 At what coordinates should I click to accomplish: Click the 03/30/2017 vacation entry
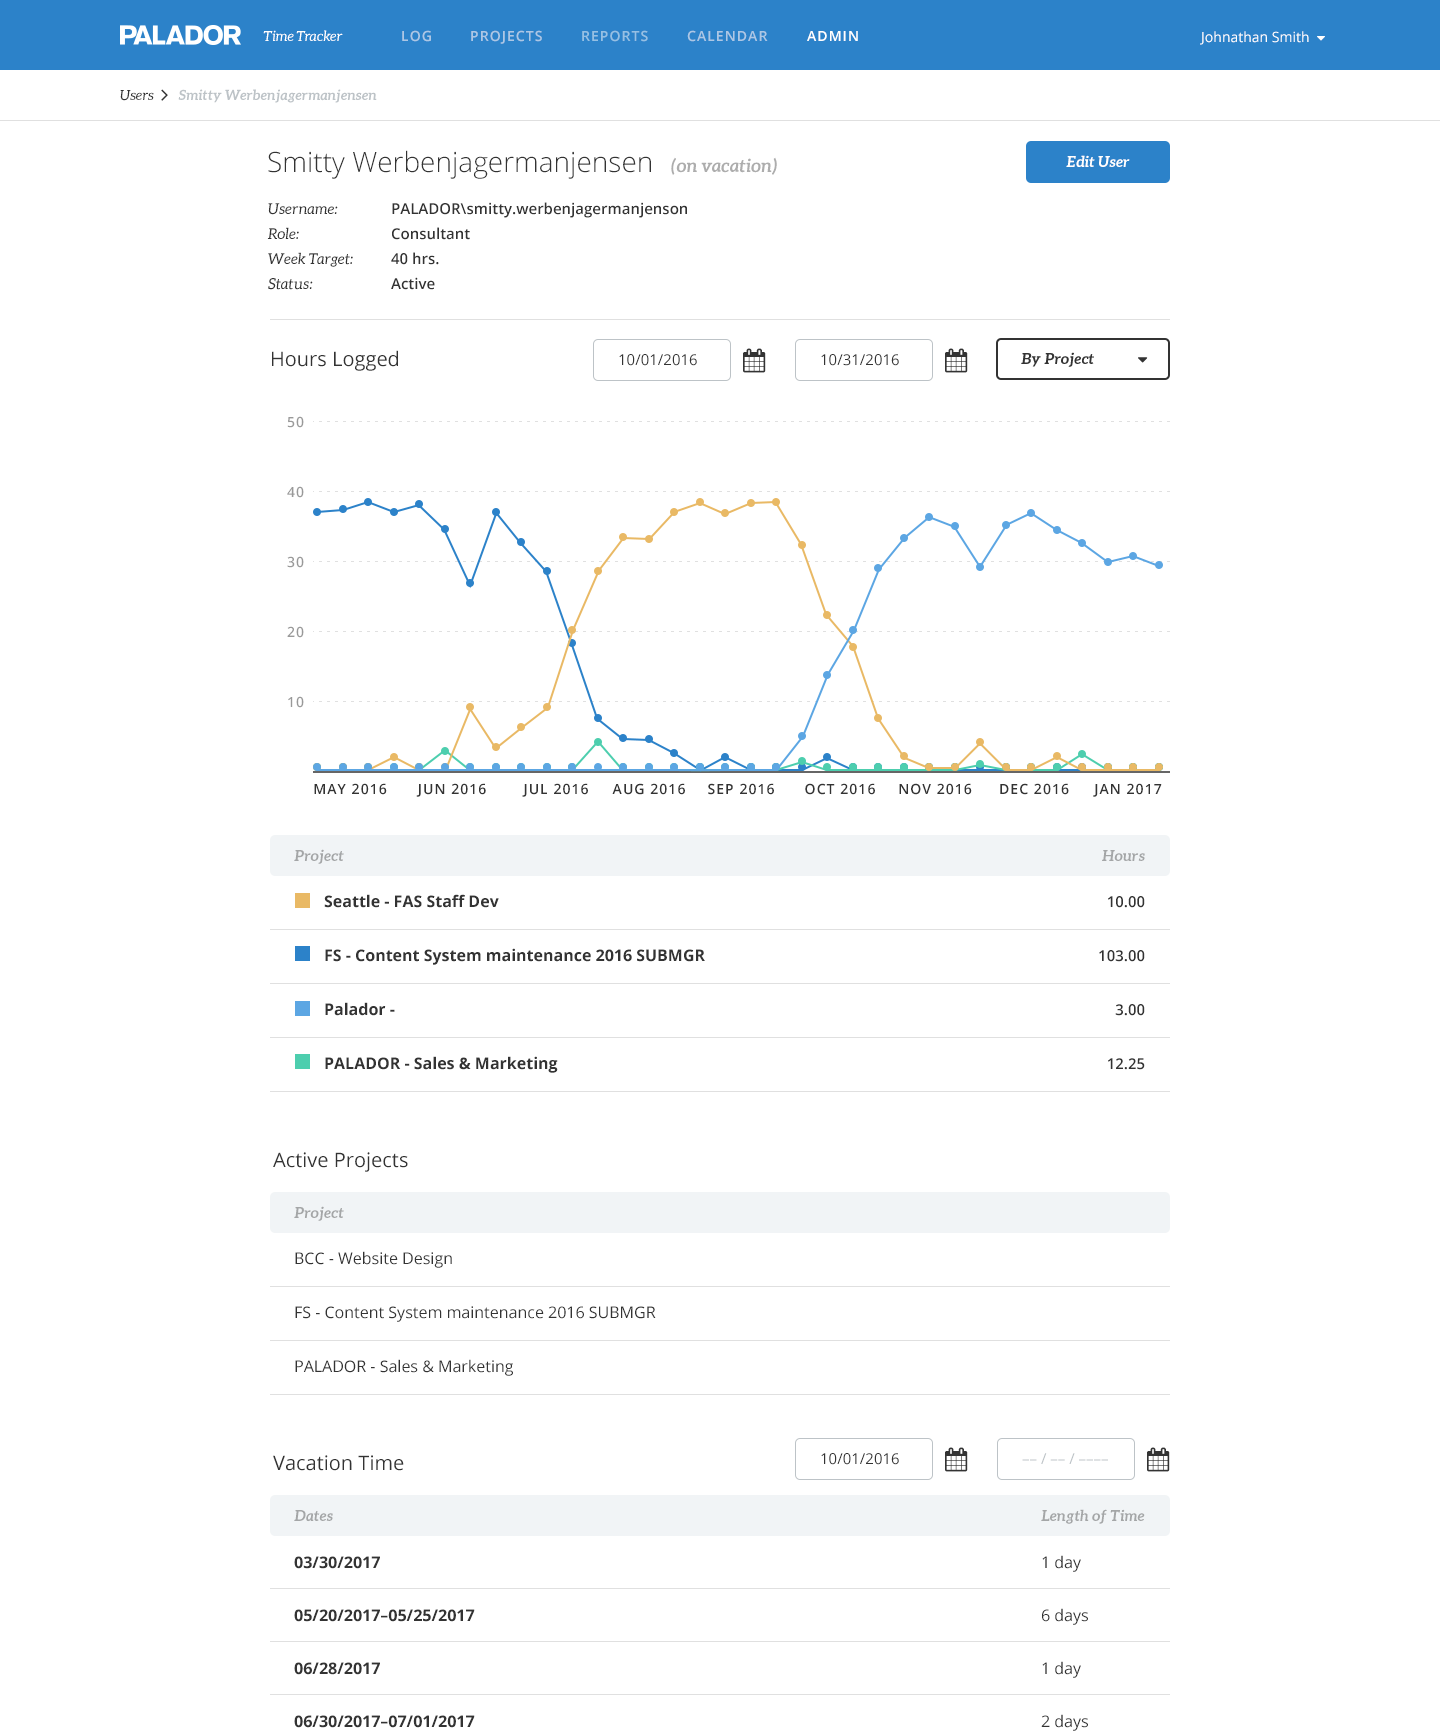coord(337,1562)
